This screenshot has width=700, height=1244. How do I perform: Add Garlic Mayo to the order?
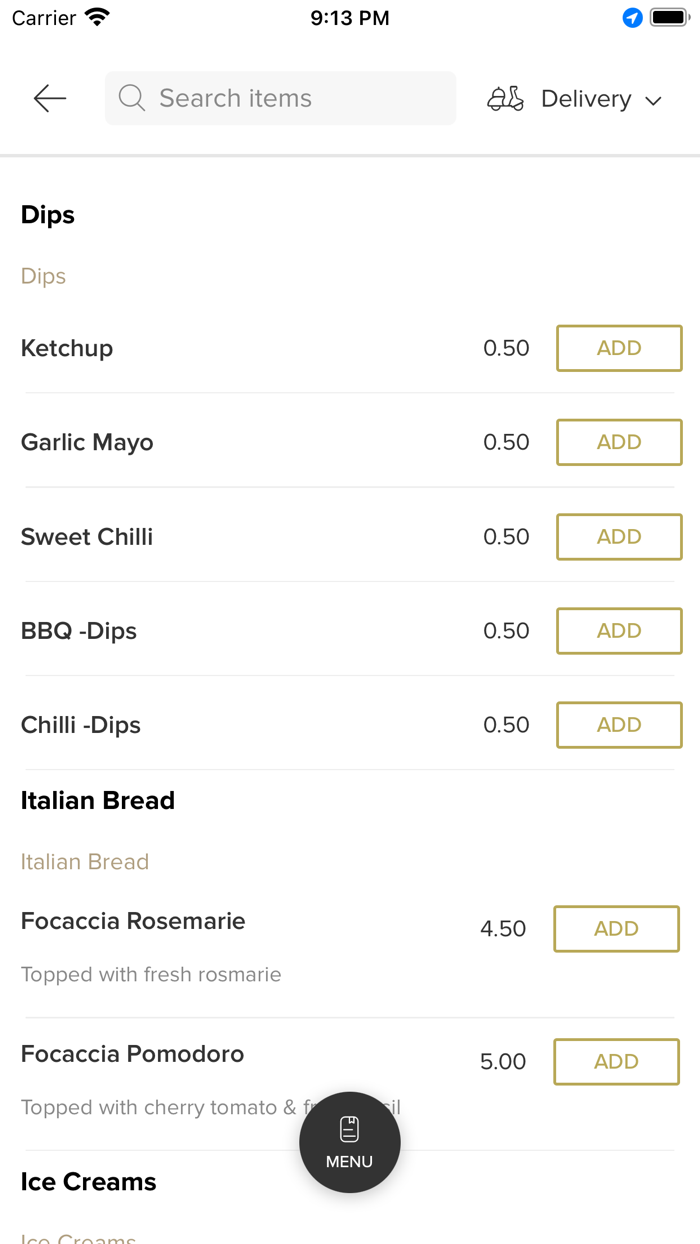coord(618,442)
